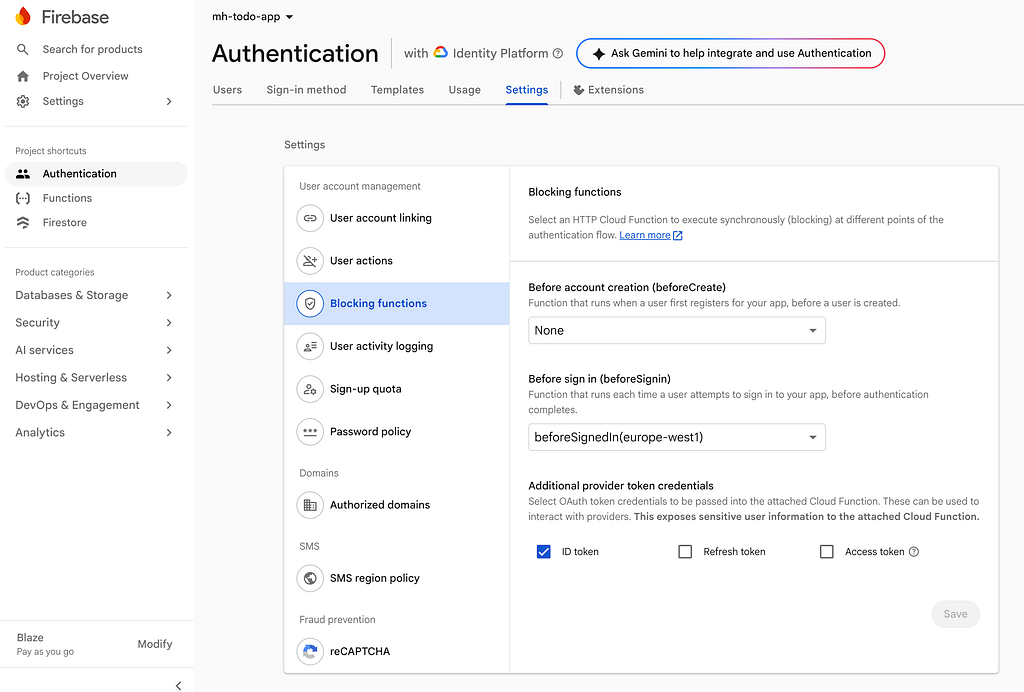
Task: Click the Learn more link
Action: 645,235
